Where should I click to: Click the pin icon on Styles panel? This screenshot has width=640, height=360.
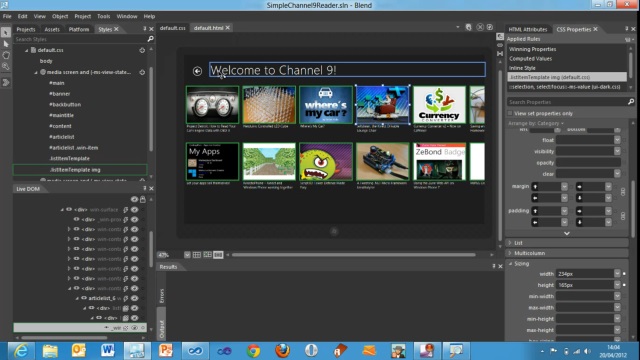pos(144,29)
